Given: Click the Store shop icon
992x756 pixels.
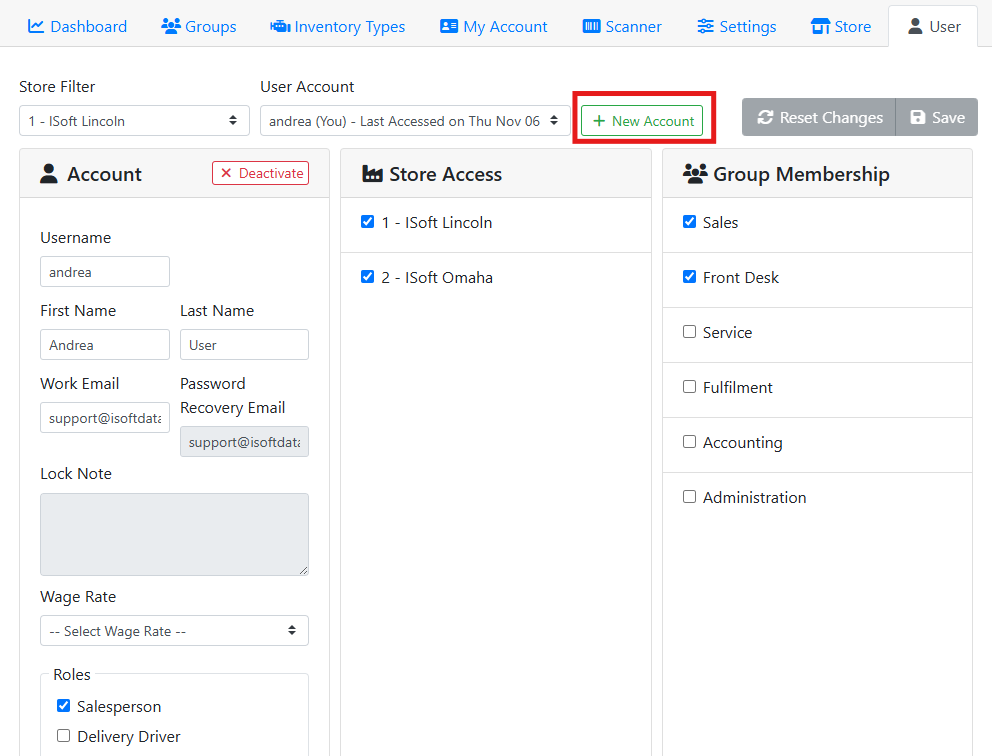Looking at the screenshot, I should [x=820, y=27].
